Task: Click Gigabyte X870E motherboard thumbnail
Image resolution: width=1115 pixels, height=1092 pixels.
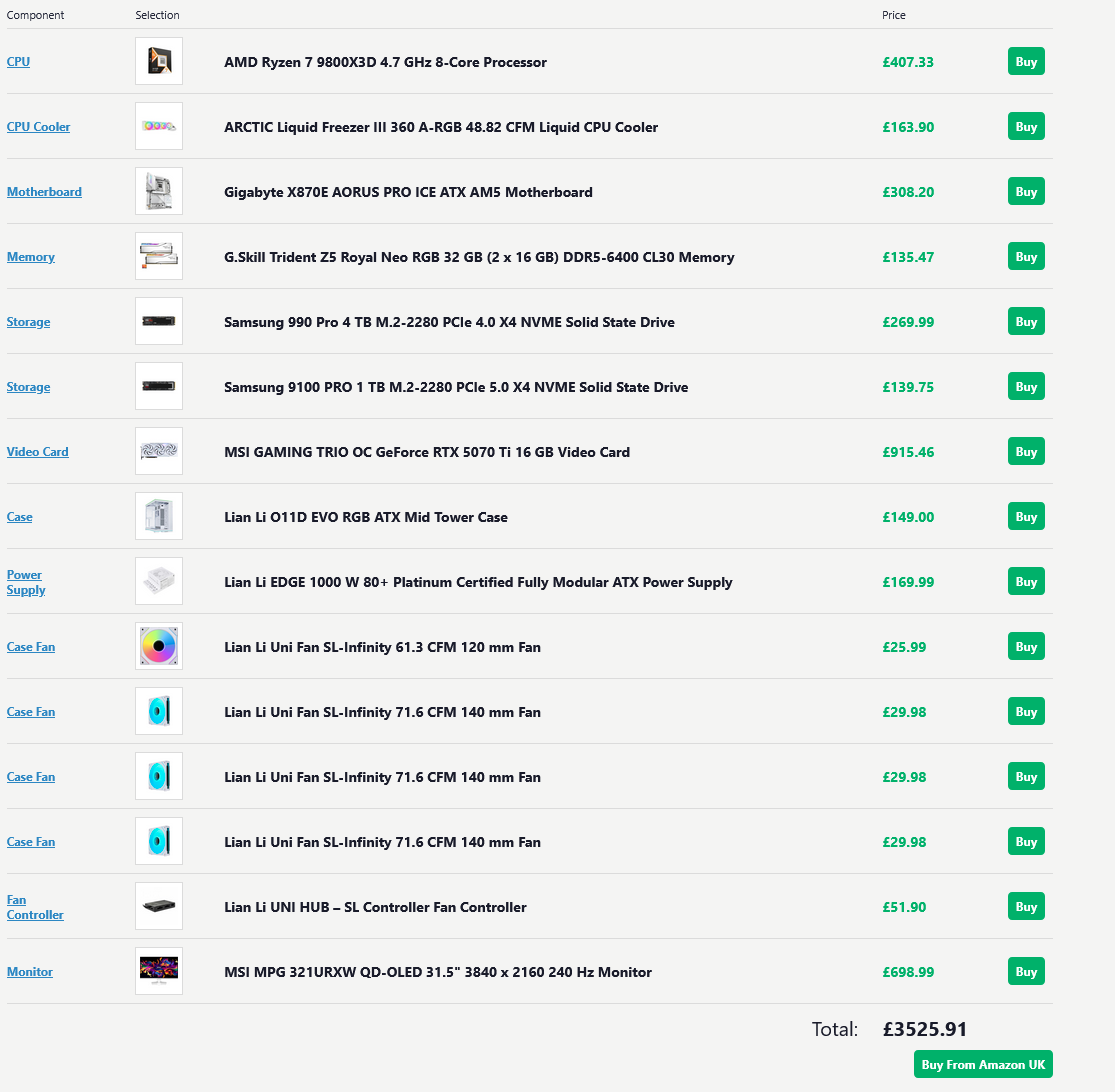Action: pos(159,191)
